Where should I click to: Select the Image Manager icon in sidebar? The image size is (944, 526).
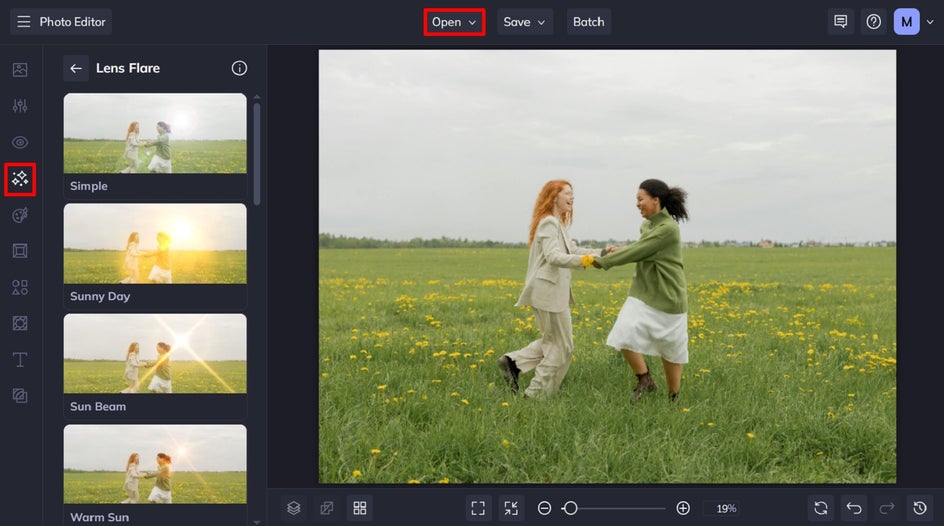(x=20, y=70)
